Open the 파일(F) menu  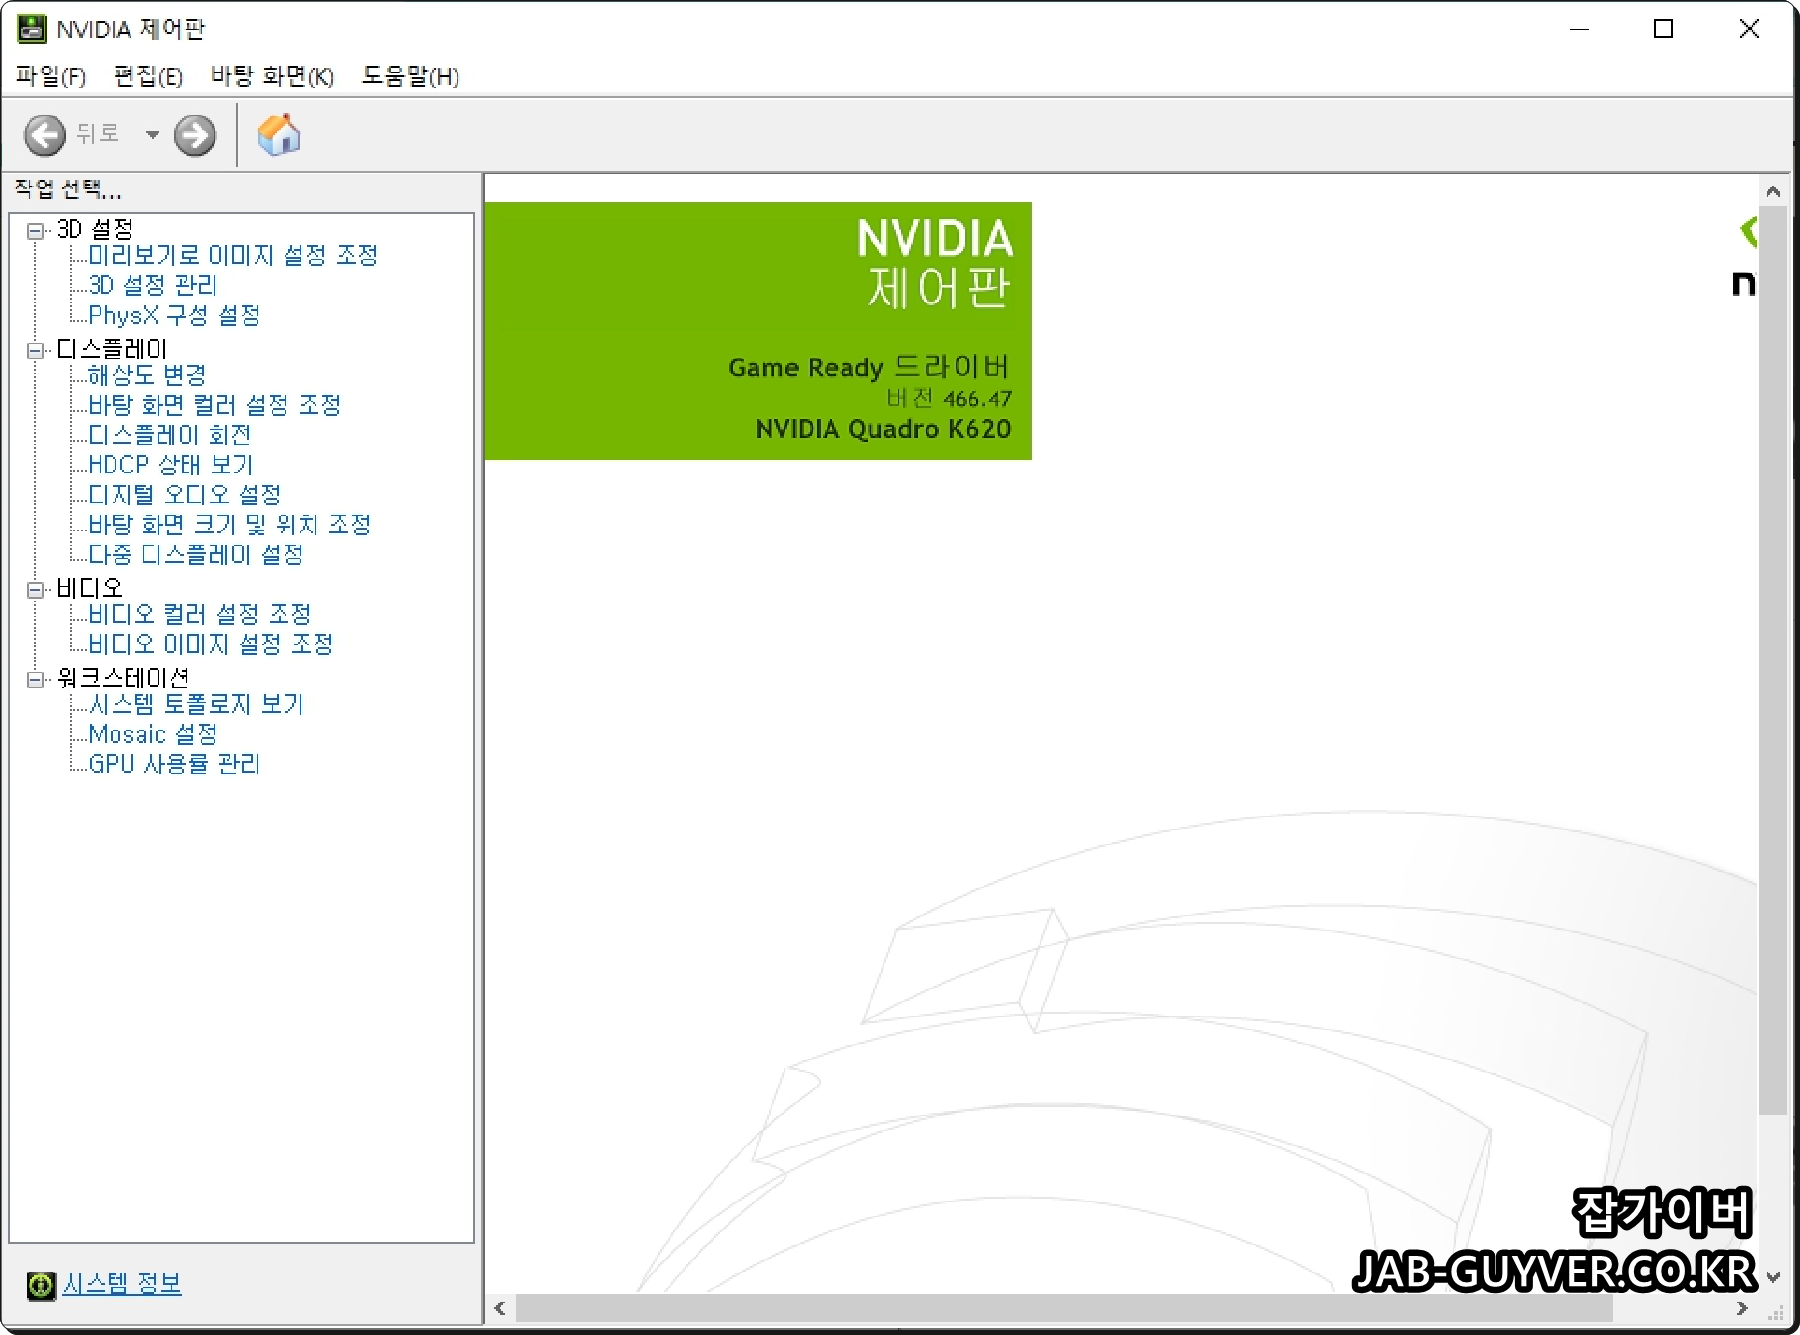click(51, 76)
